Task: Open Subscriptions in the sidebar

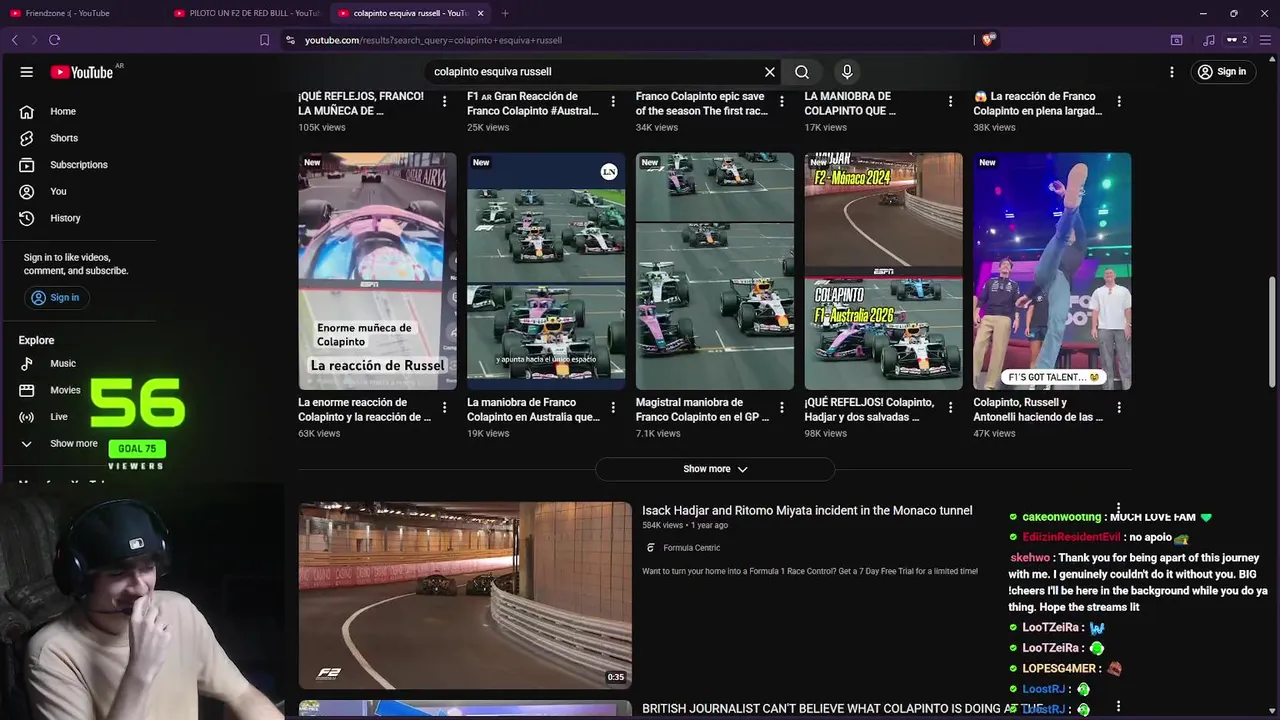Action: [x=78, y=165]
